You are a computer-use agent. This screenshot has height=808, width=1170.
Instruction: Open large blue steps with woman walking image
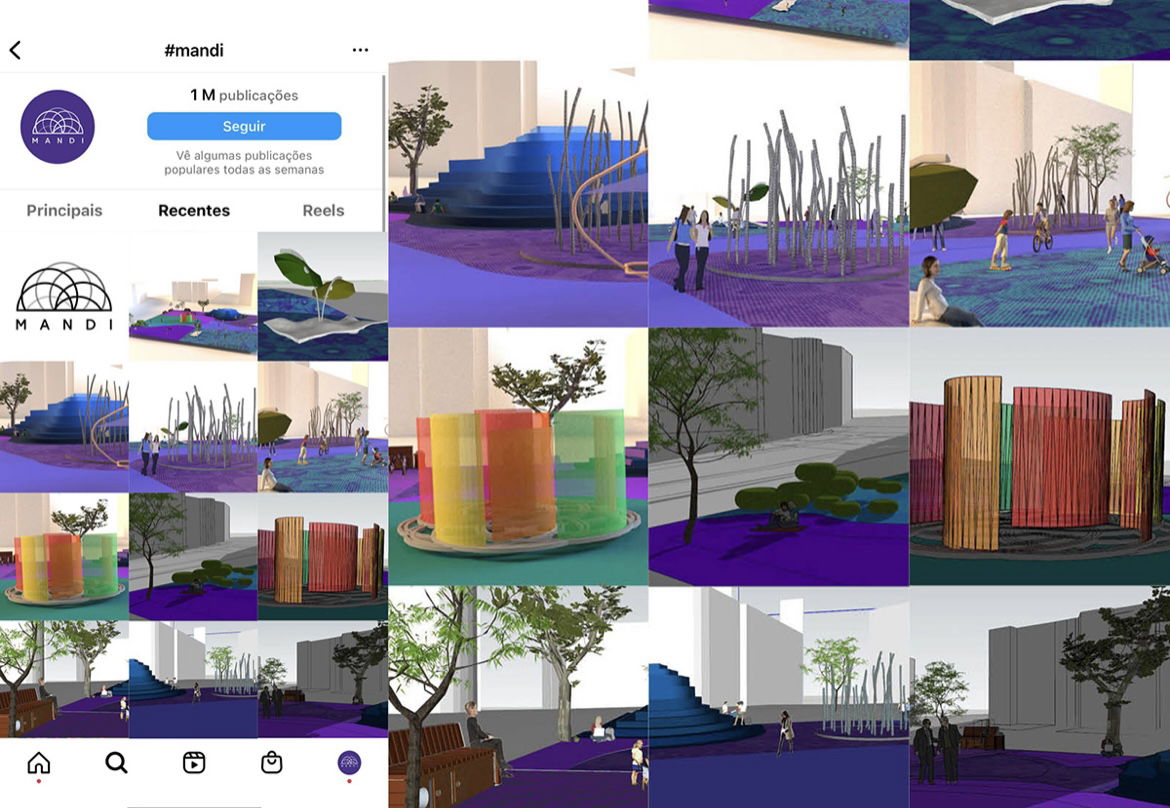pyautogui.click(x=779, y=698)
